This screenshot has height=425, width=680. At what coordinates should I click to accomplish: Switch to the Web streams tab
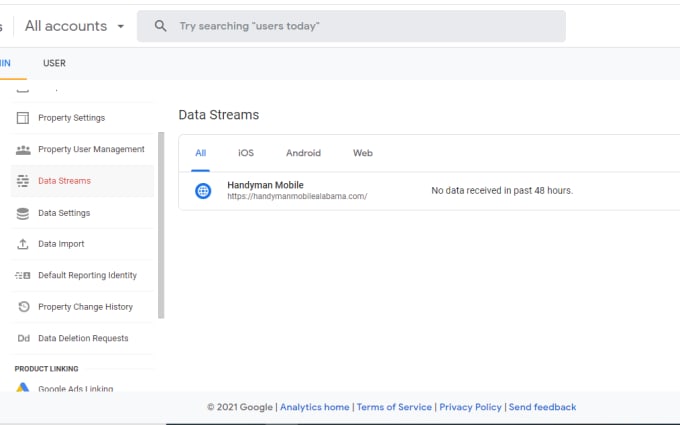pos(363,153)
